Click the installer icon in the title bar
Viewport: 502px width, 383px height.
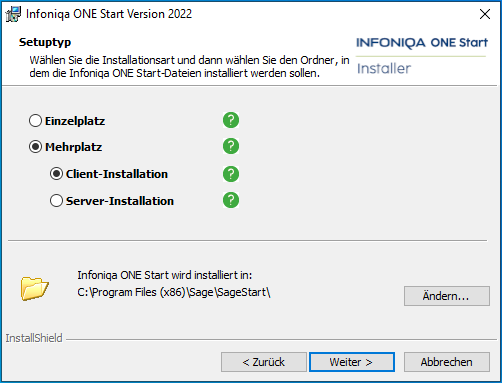tap(13, 14)
